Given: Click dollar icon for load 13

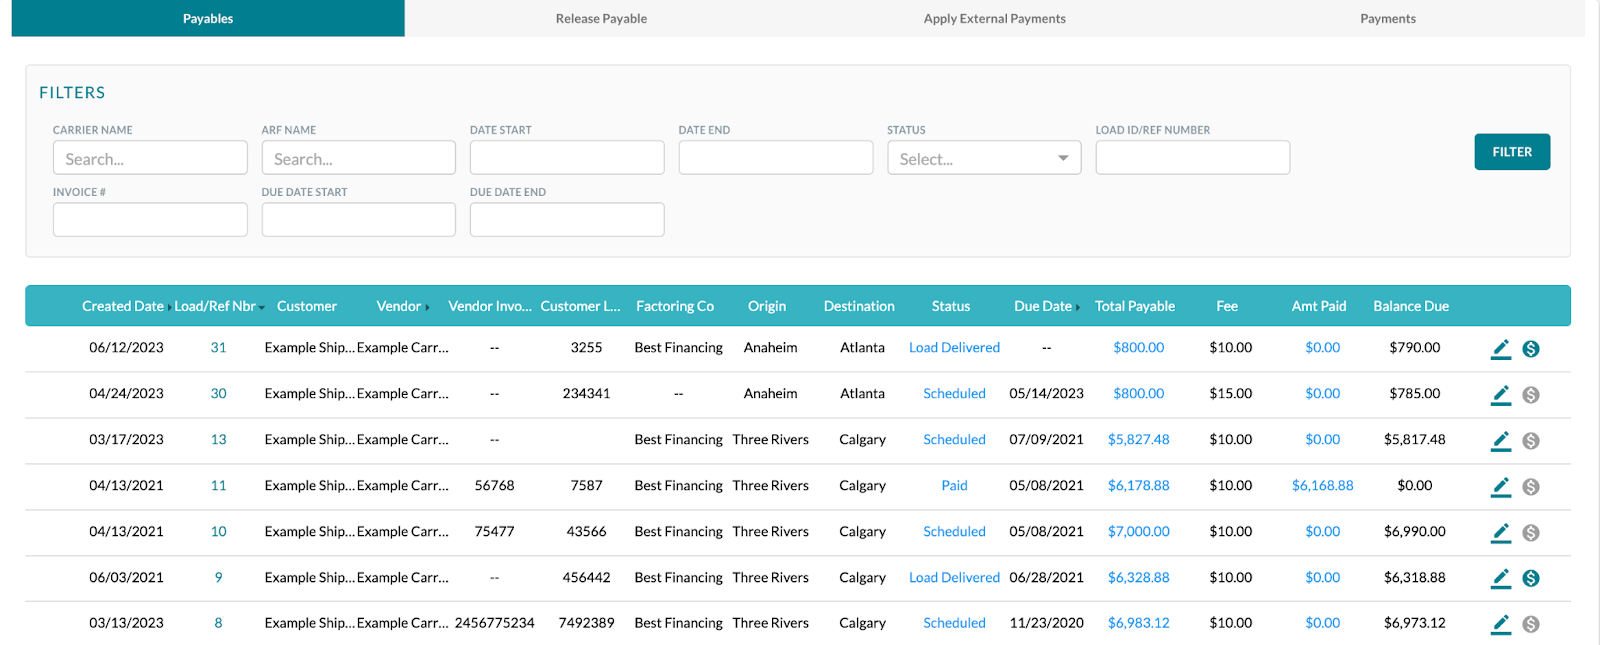Looking at the screenshot, I should [x=1531, y=441].
